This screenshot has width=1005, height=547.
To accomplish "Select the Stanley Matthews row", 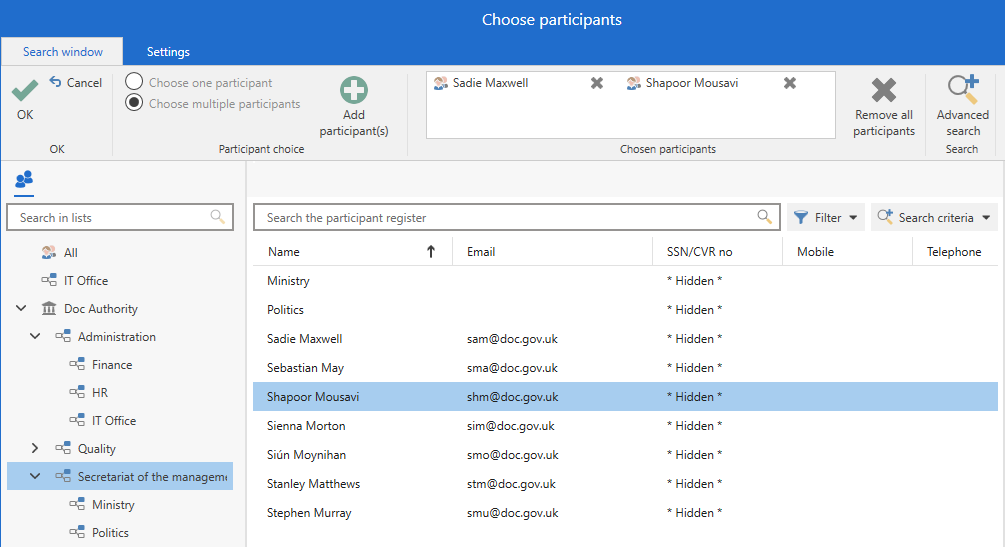I will (626, 484).
